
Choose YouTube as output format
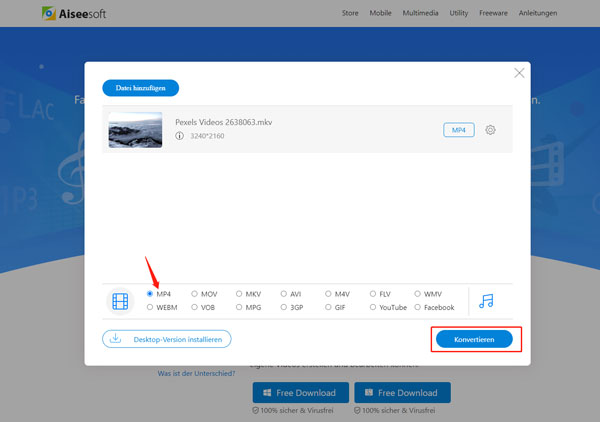(x=374, y=308)
